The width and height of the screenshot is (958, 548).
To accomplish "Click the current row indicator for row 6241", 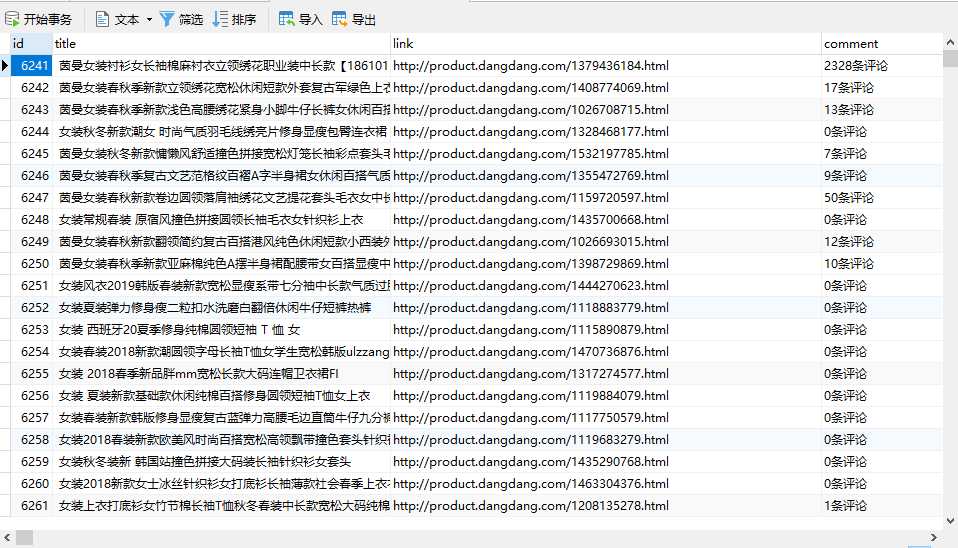I will tap(5, 65).
